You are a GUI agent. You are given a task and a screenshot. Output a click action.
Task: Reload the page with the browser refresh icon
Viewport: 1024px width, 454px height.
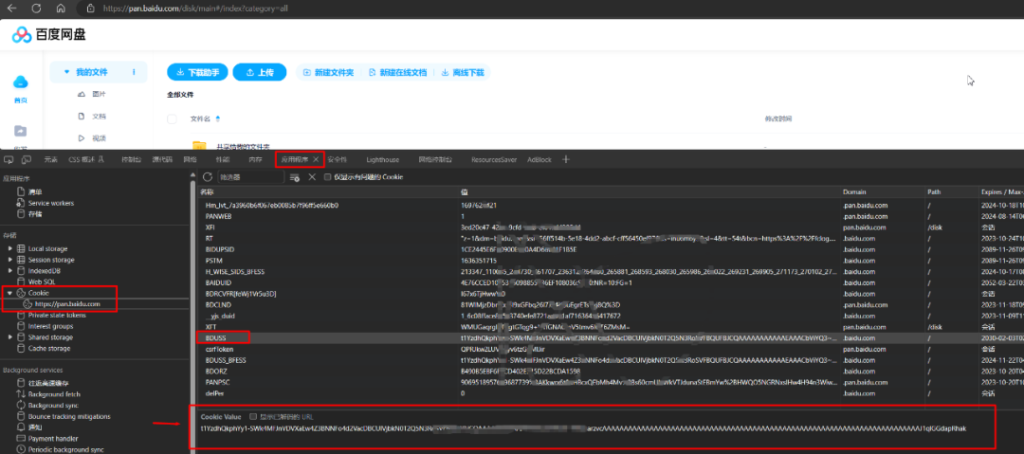[x=36, y=8]
